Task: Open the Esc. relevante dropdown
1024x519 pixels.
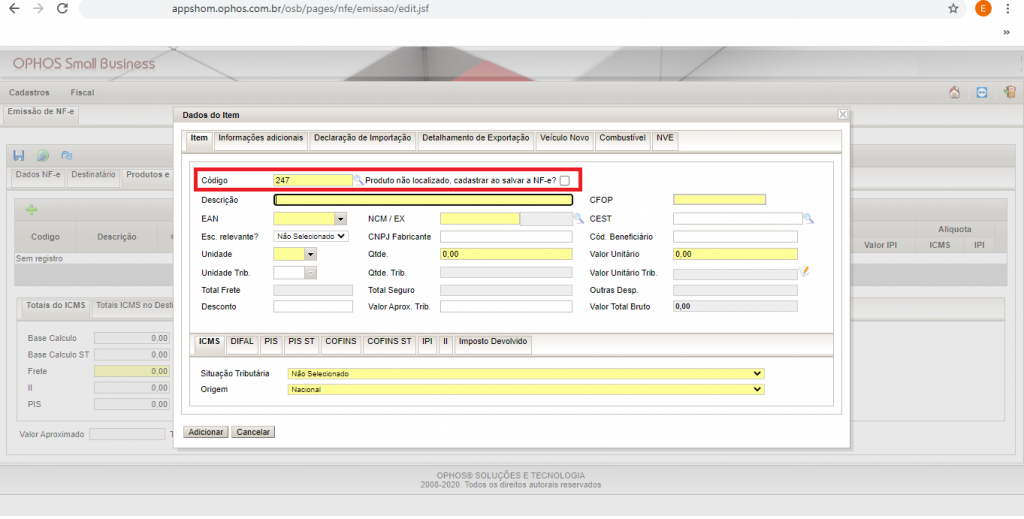Action: [310, 236]
